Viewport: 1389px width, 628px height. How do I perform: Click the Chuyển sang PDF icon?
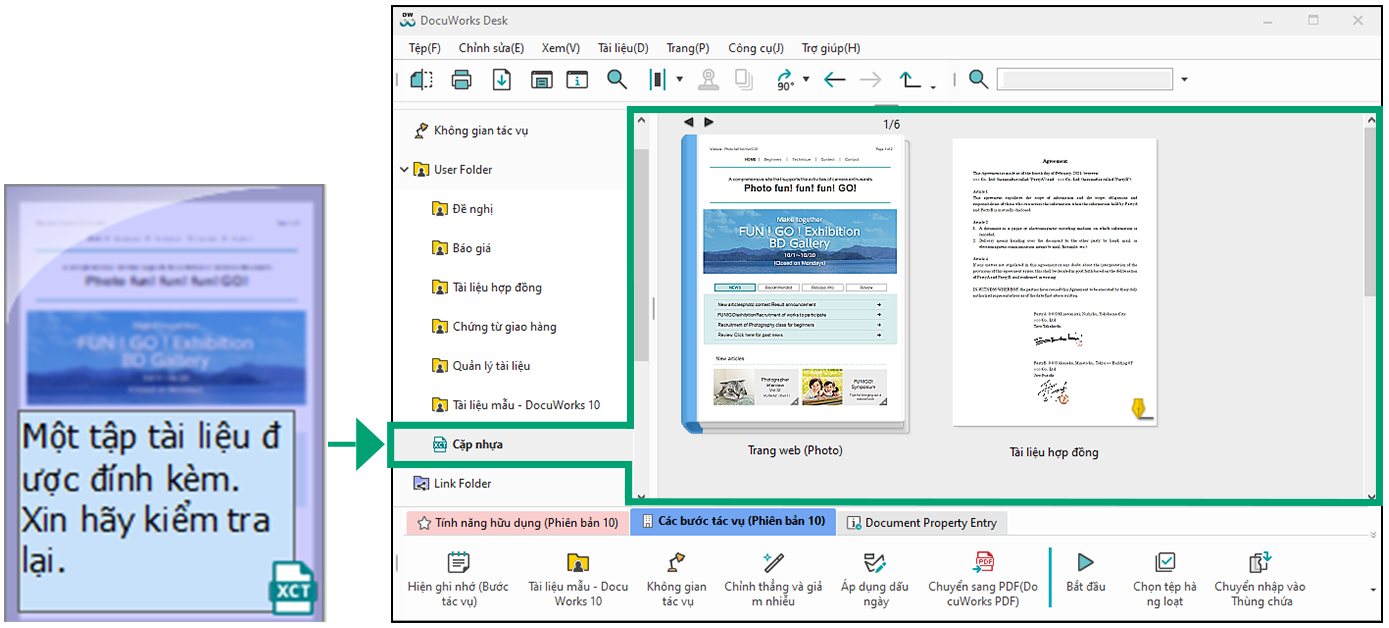[983, 562]
